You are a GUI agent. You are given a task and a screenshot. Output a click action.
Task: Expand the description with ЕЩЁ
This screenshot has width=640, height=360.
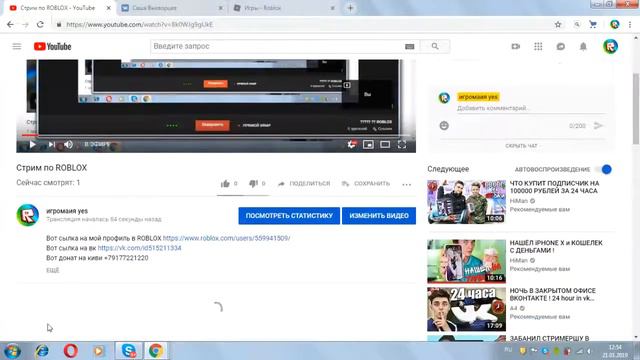[53, 270]
